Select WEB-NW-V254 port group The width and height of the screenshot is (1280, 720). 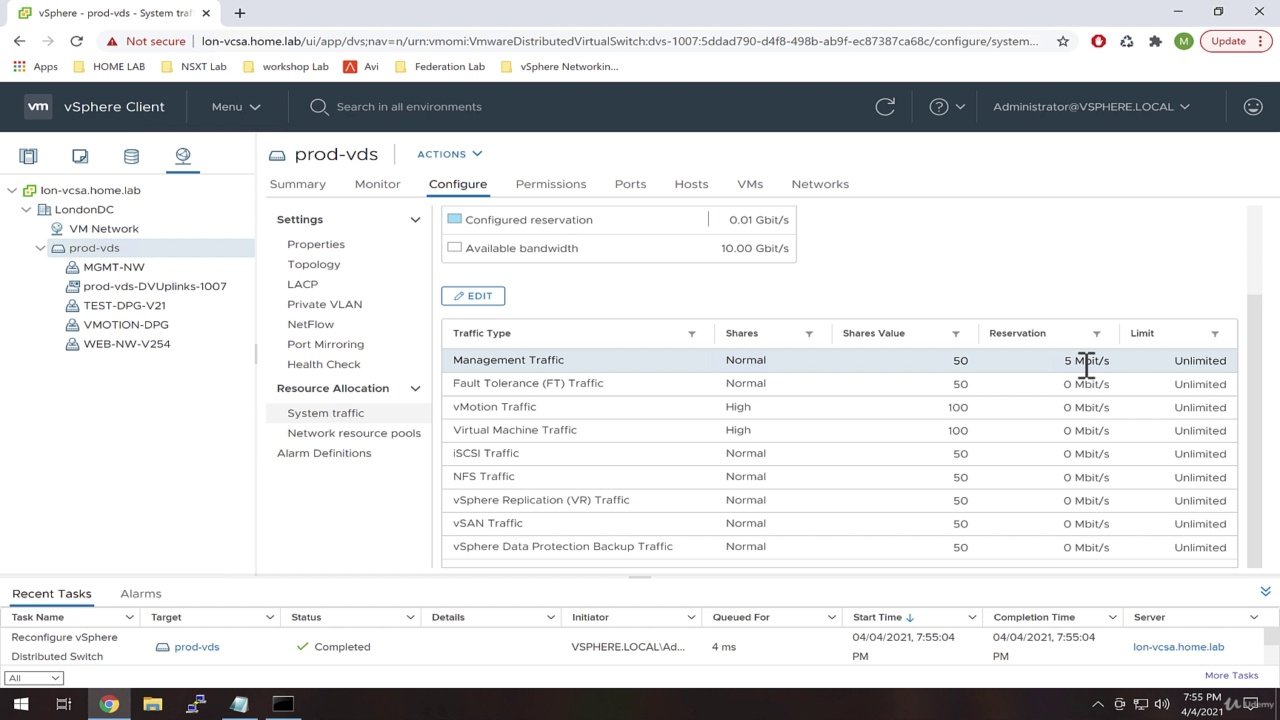coord(126,344)
